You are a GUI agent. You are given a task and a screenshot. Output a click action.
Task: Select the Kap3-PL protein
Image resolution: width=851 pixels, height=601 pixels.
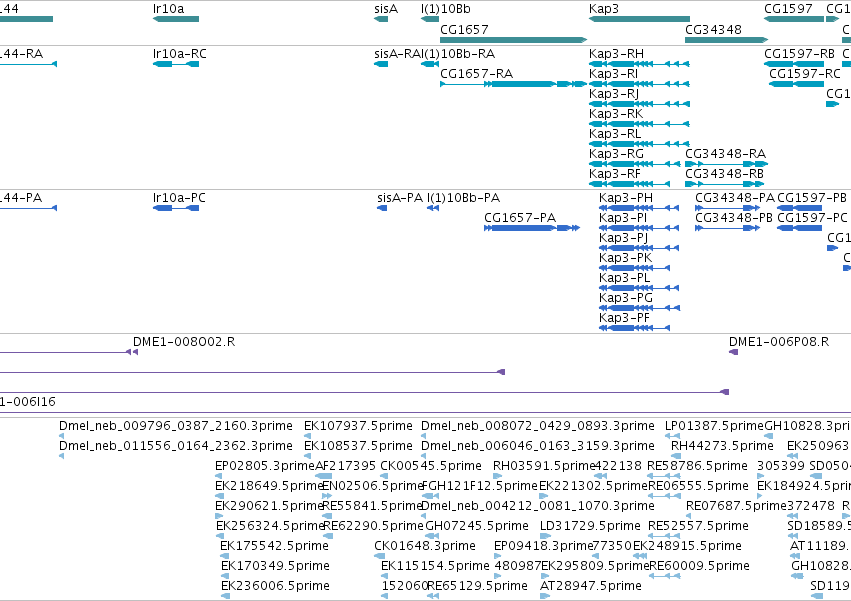[639, 288]
